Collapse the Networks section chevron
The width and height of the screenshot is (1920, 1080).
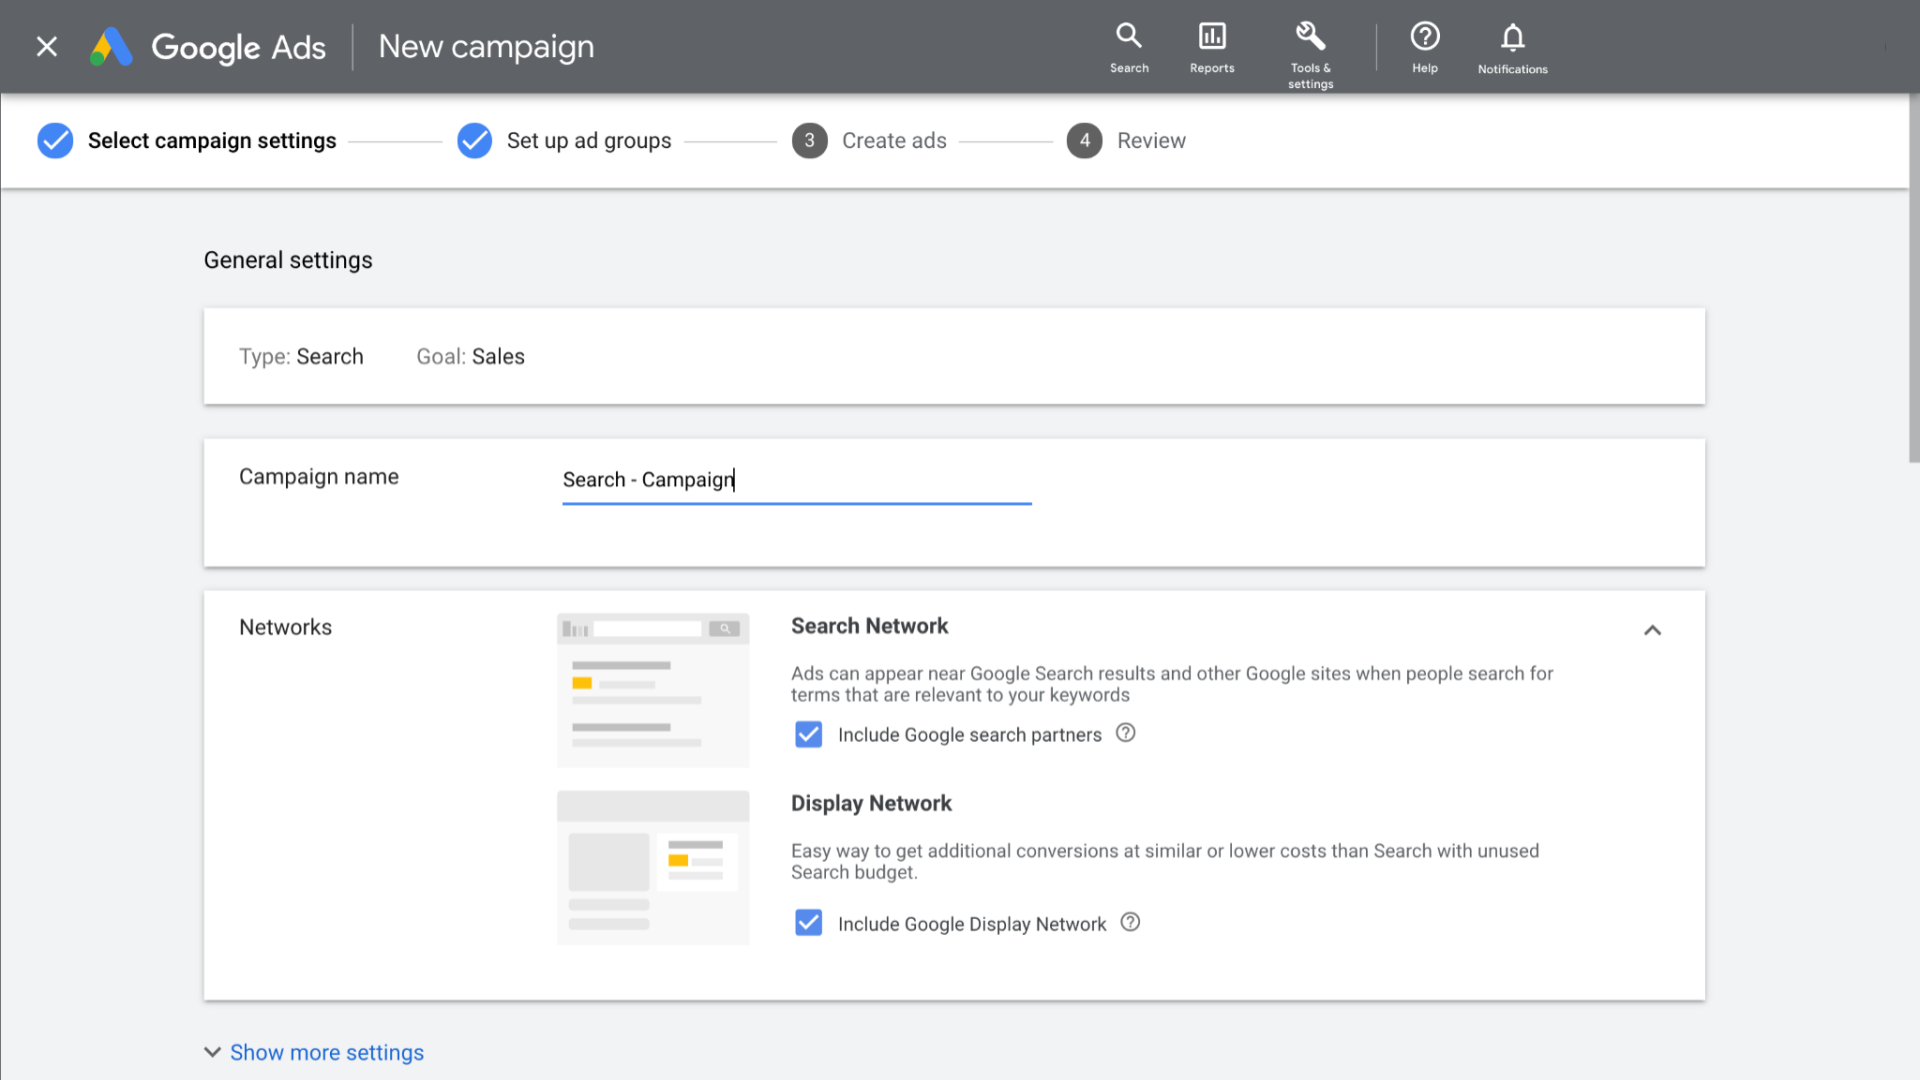pos(1652,630)
